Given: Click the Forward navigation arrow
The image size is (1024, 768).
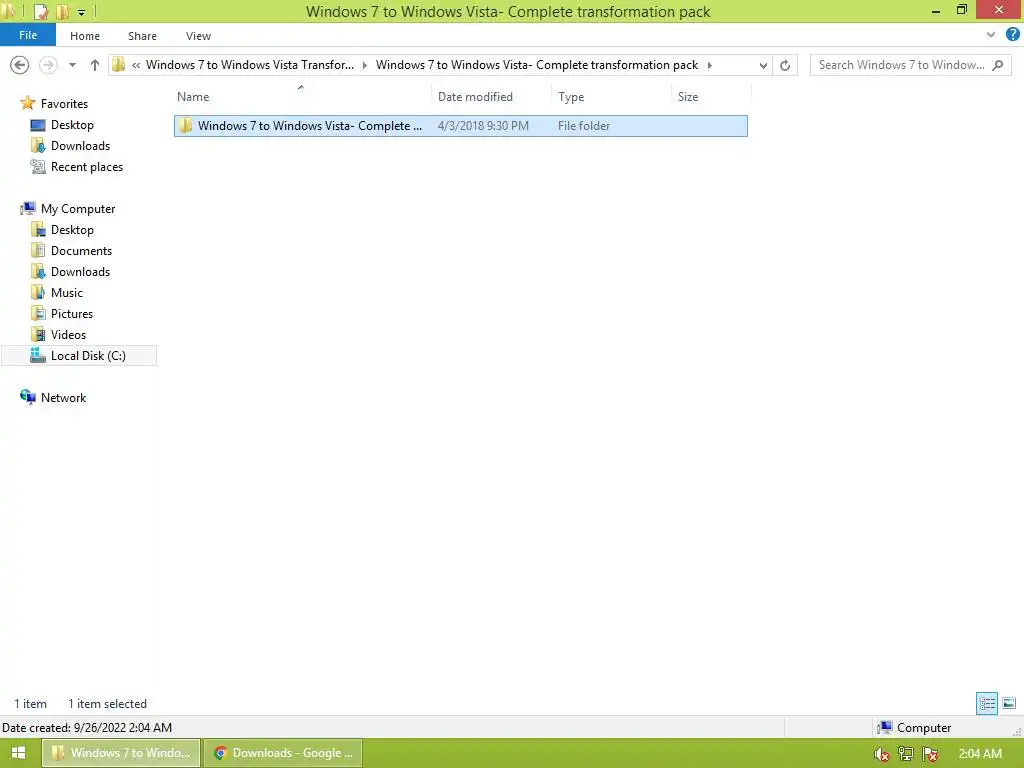Looking at the screenshot, I should (x=48, y=65).
